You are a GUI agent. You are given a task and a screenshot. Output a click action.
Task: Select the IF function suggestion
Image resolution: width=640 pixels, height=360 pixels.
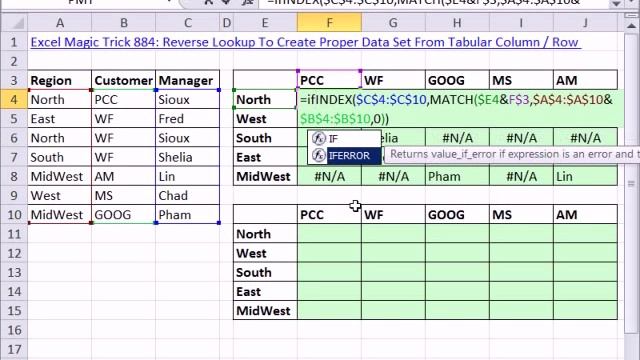[x=344, y=139]
